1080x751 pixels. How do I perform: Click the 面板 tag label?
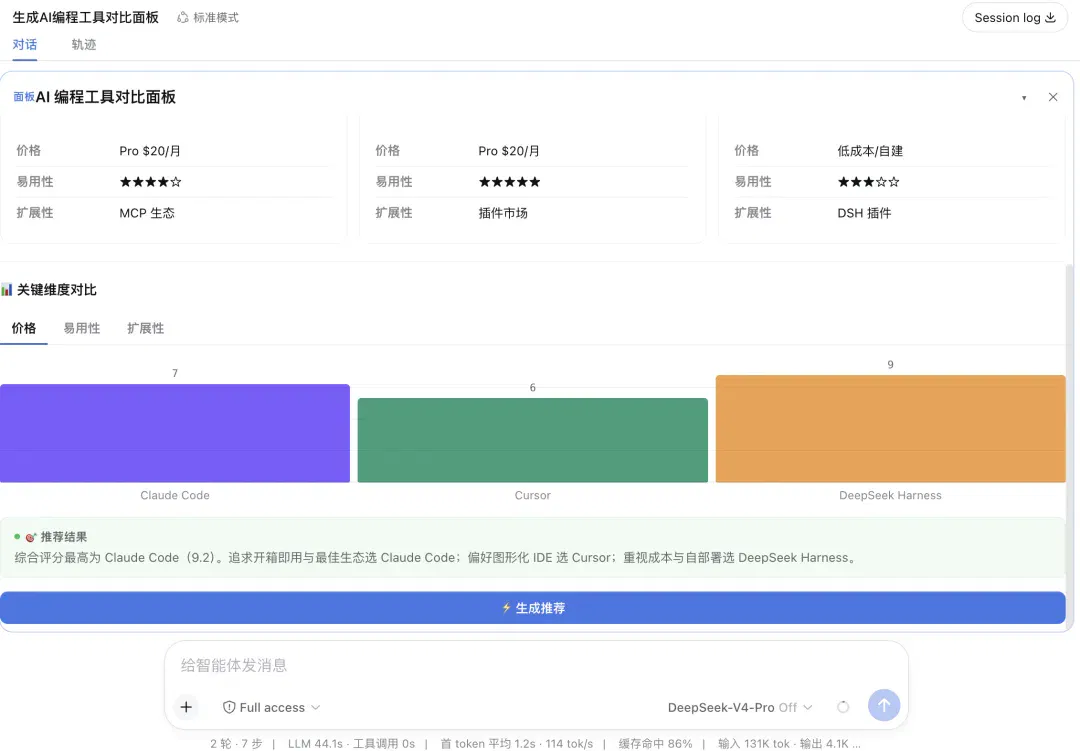(24, 97)
